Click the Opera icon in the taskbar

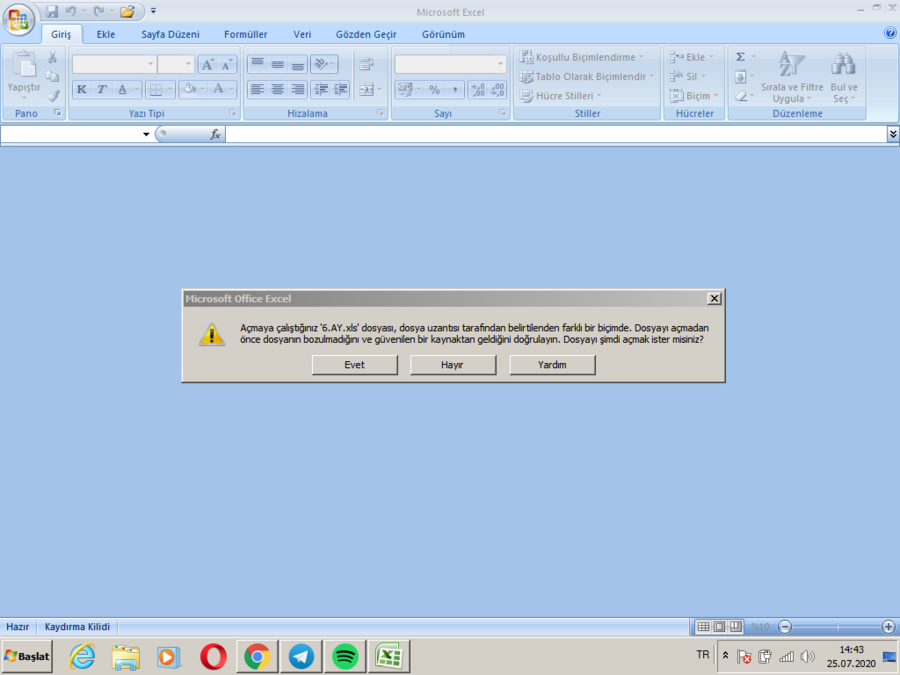point(213,656)
